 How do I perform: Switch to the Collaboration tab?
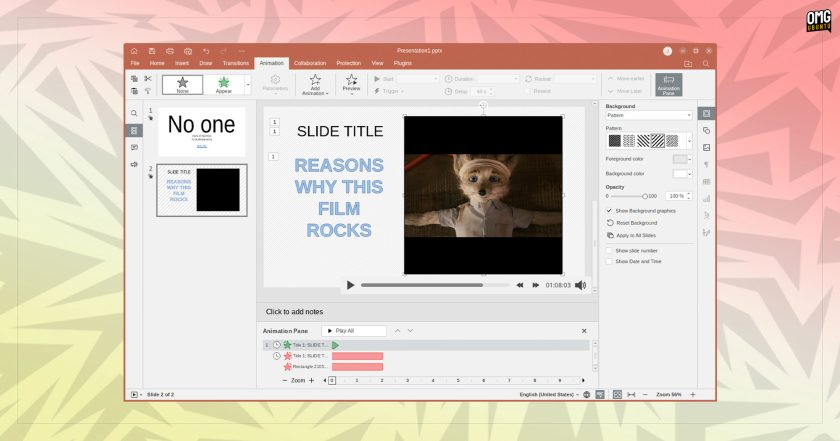[x=310, y=63]
